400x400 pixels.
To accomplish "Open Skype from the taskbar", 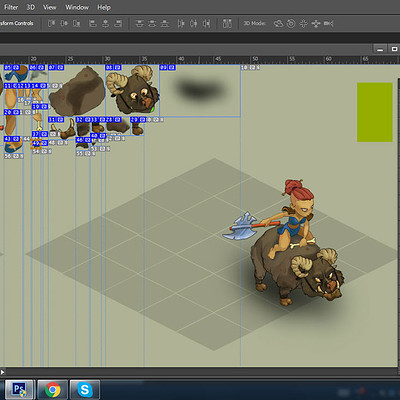I will [x=85, y=389].
